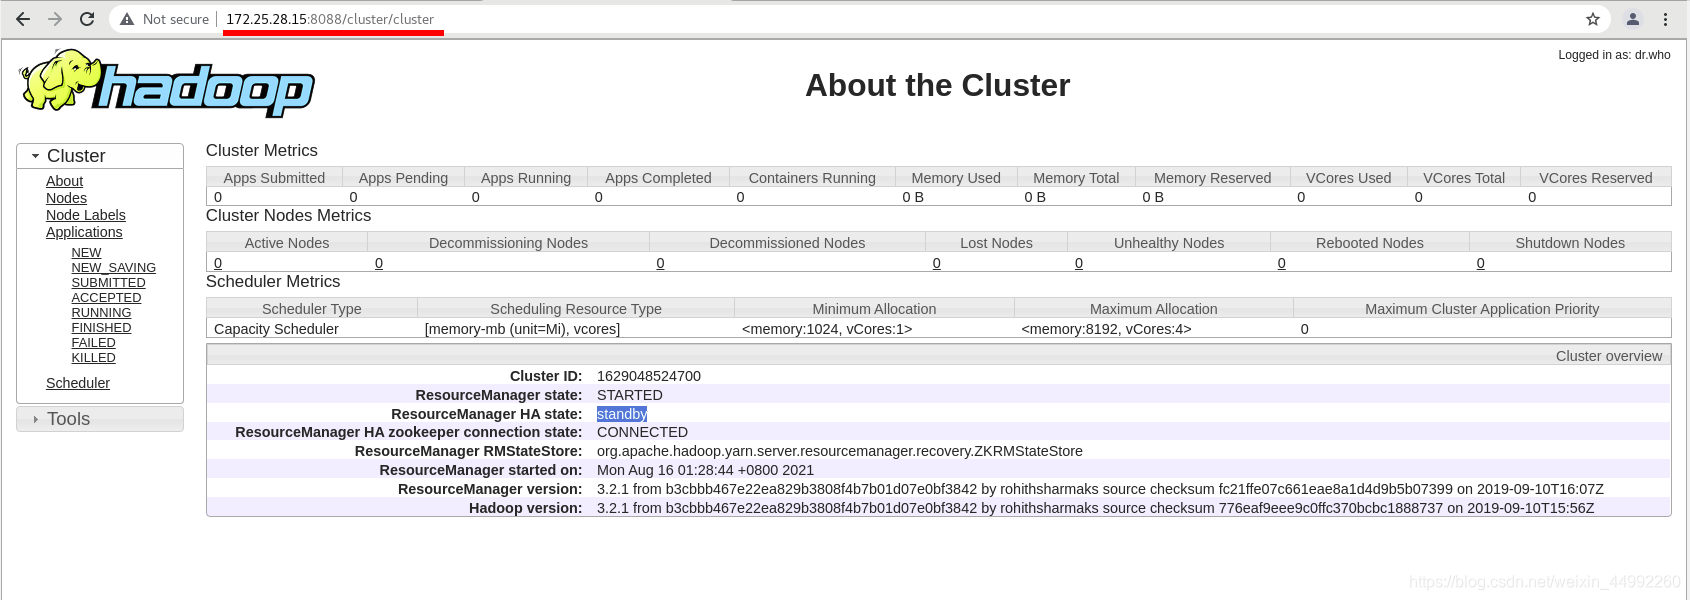The width and height of the screenshot is (1690, 600).
Task: Click the ZKRMStateStore class name value
Action: coord(840,451)
